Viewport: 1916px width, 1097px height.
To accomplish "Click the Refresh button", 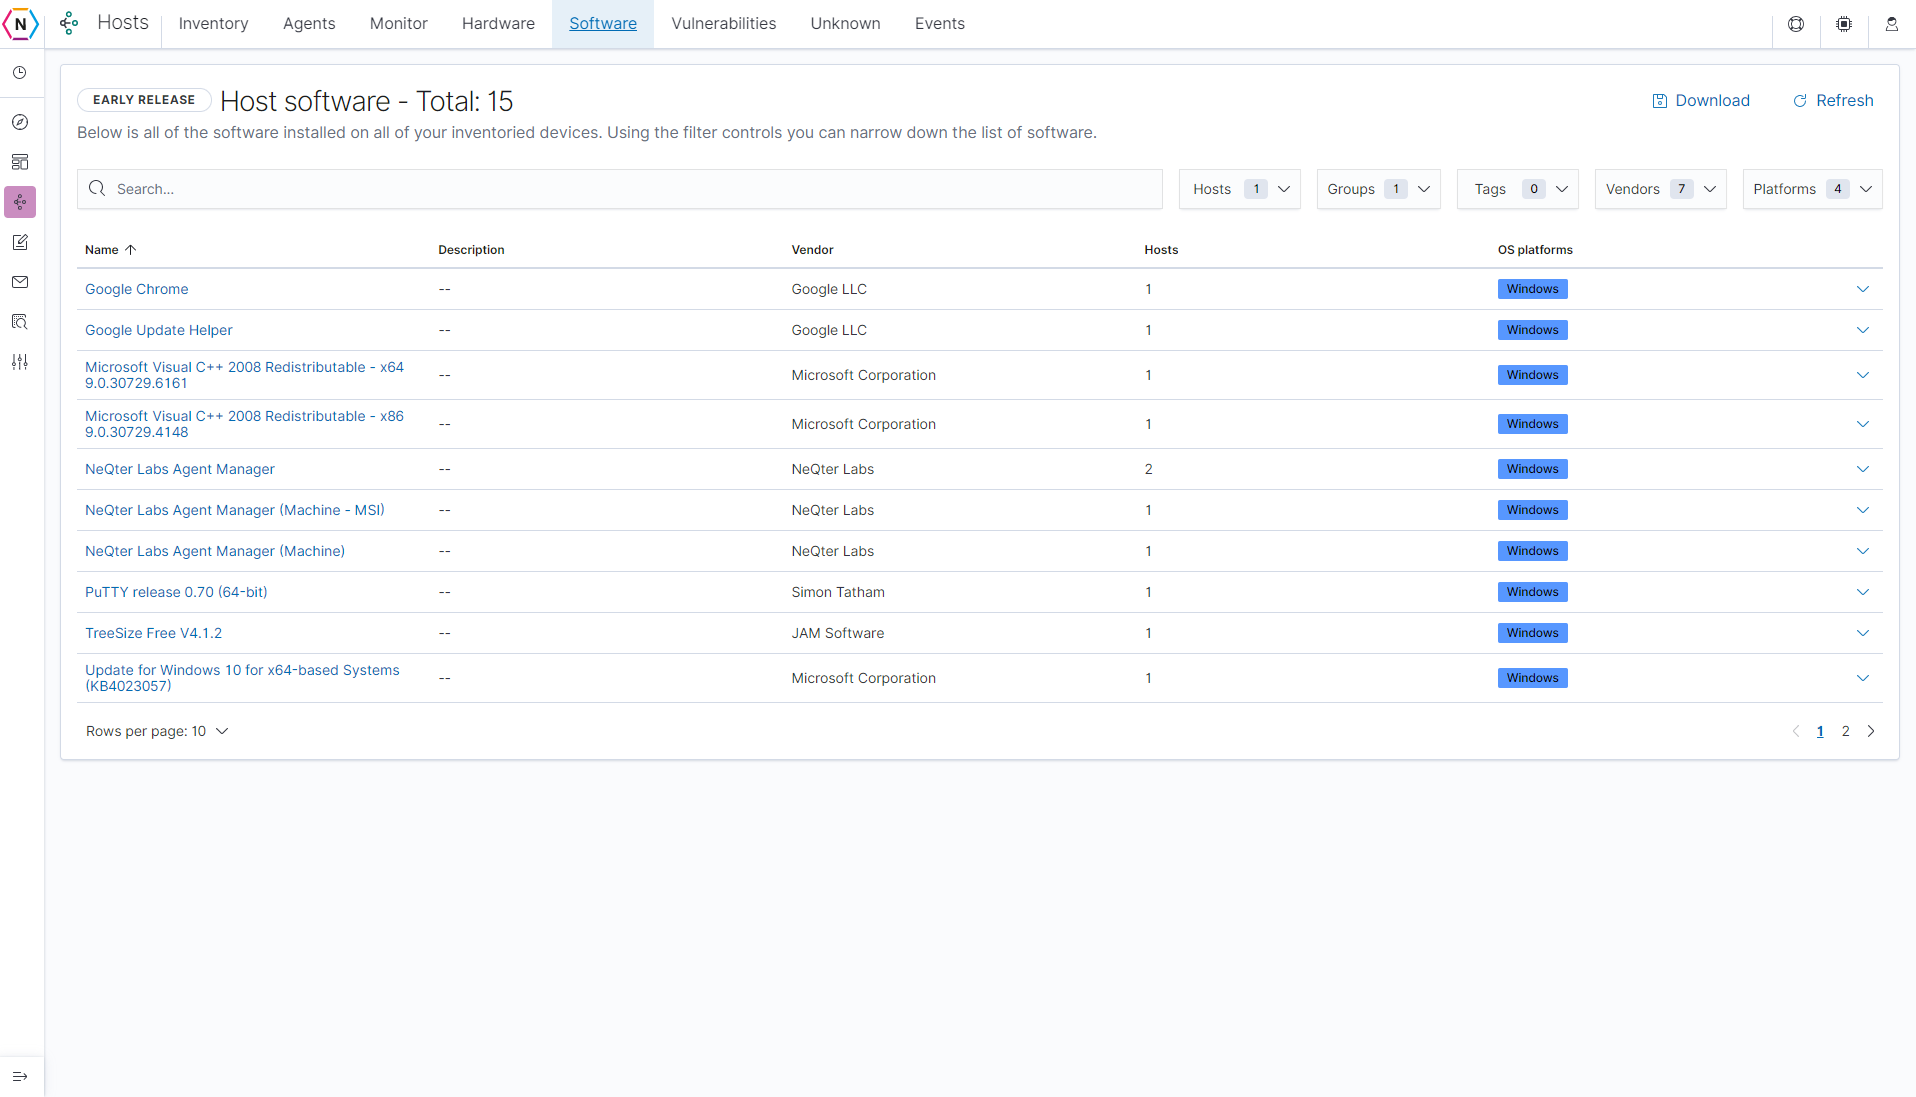I will point(1833,100).
